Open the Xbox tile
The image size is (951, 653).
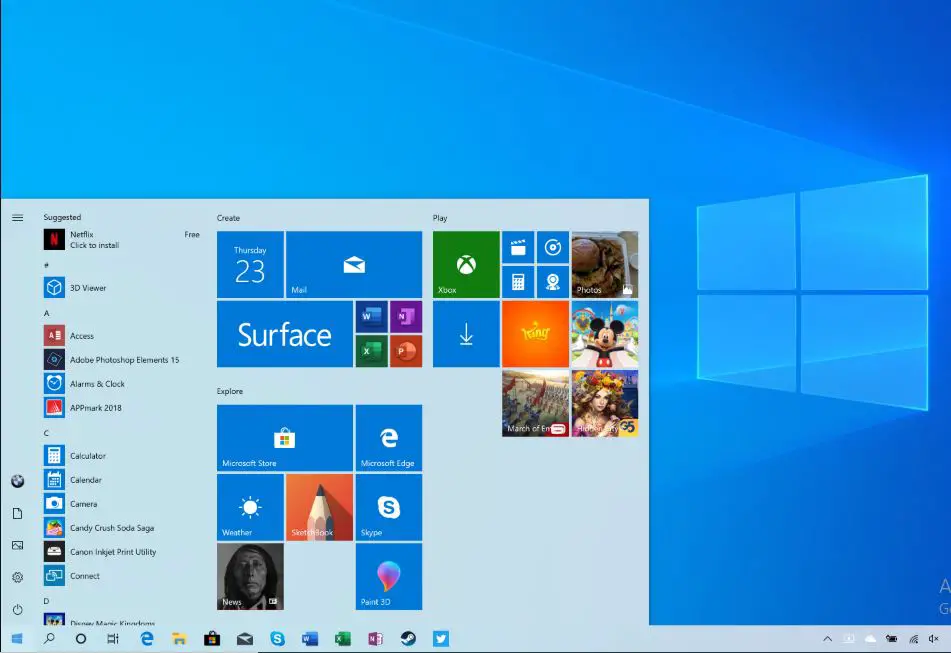pos(466,264)
